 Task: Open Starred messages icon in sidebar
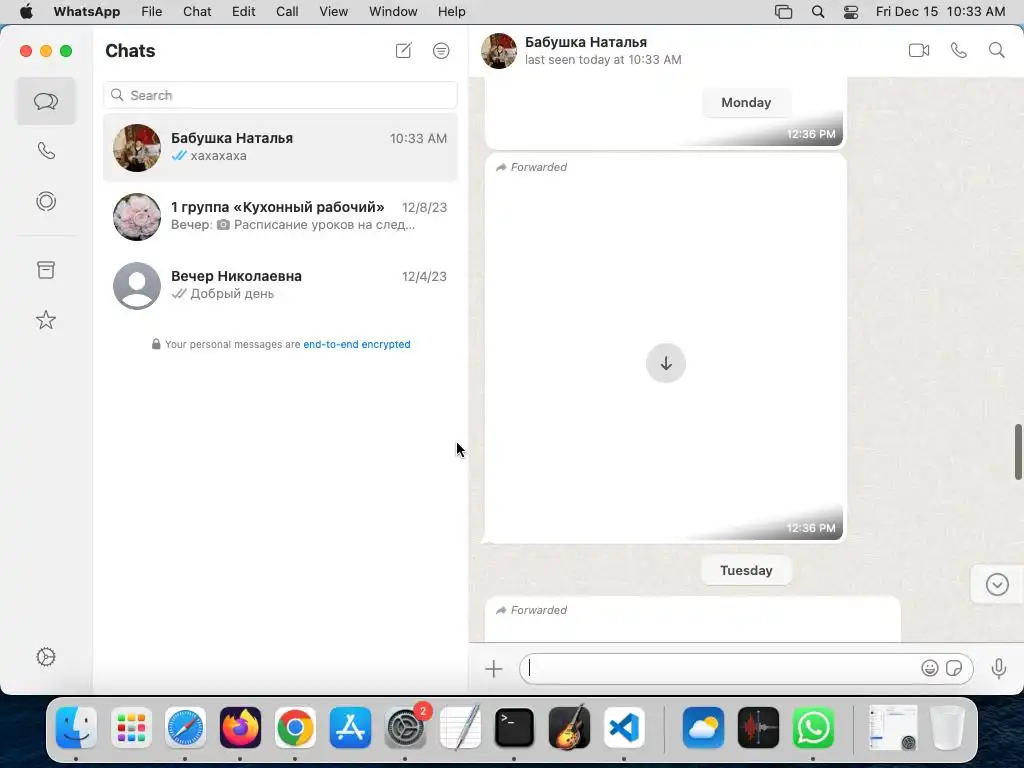tap(46, 320)
